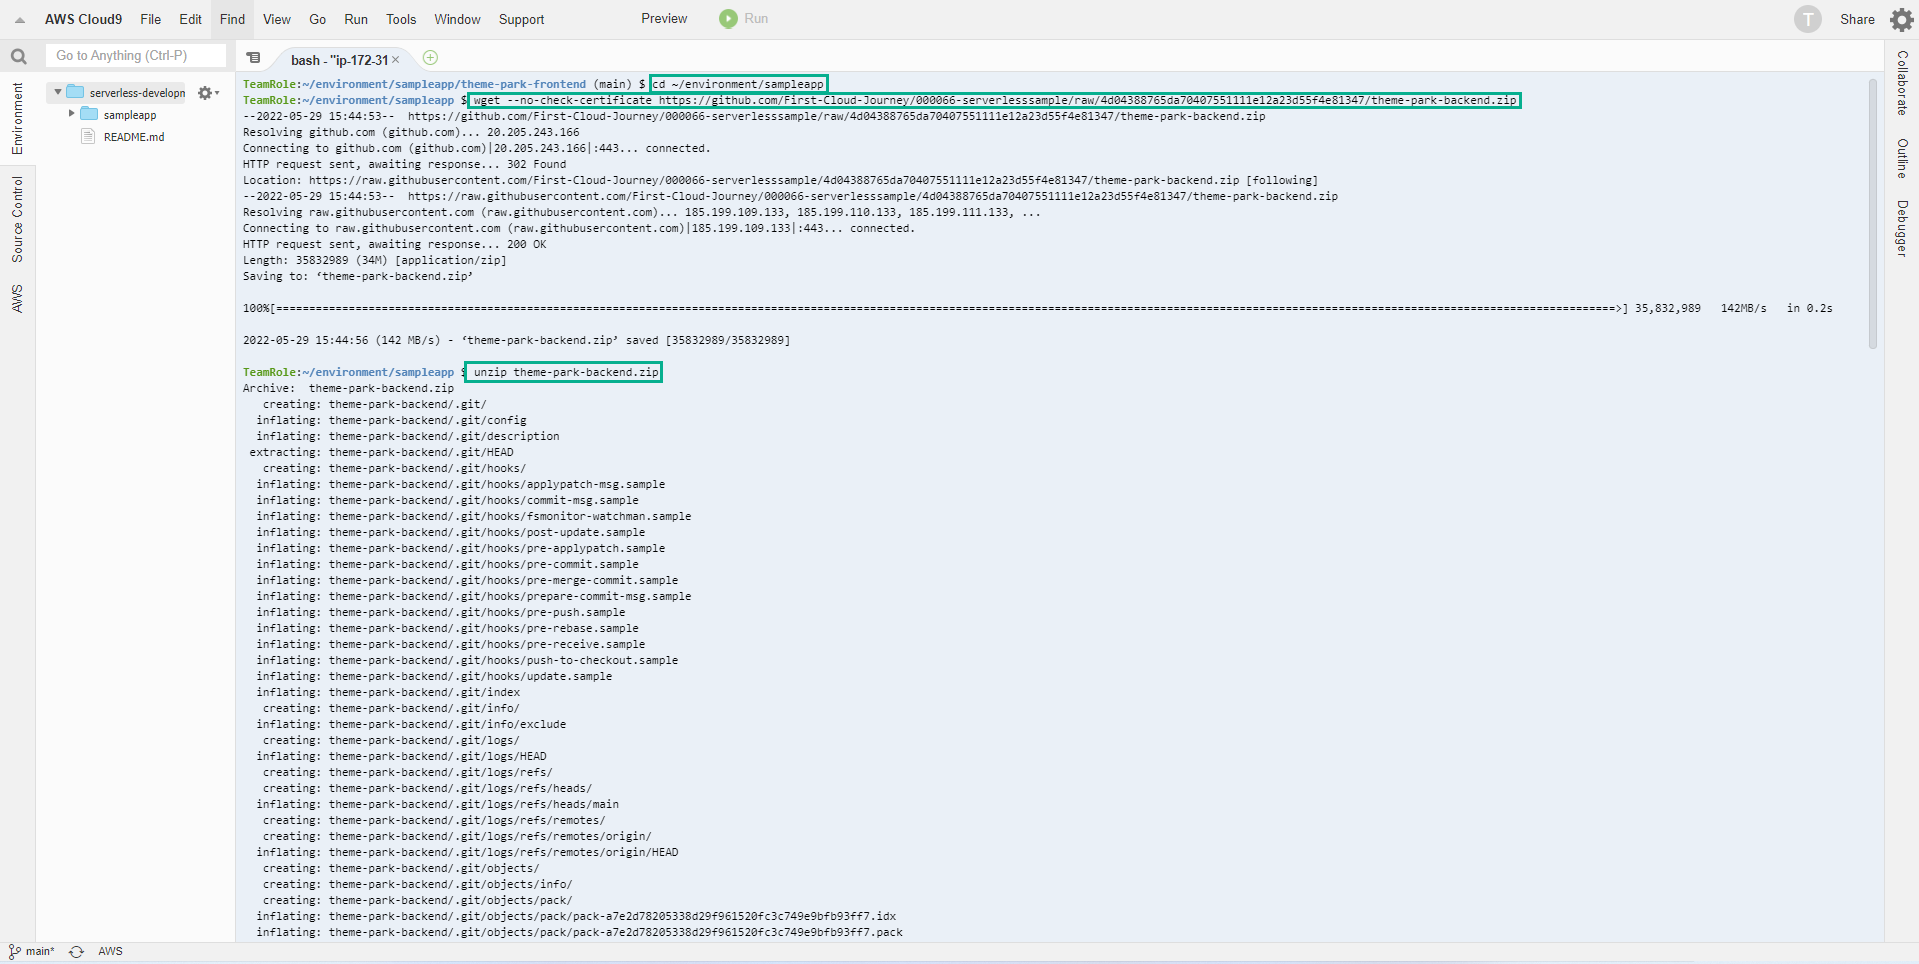Select the serverless-develop root folder
The height and width of the screenshot is (964, 1919).
click(137, 93)
